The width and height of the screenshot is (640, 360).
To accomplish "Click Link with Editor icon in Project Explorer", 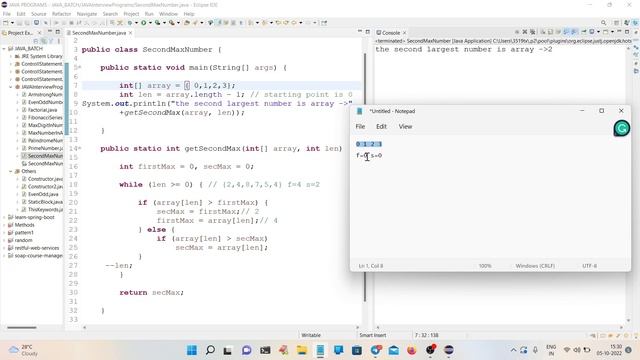I will [x=43, y=41].
